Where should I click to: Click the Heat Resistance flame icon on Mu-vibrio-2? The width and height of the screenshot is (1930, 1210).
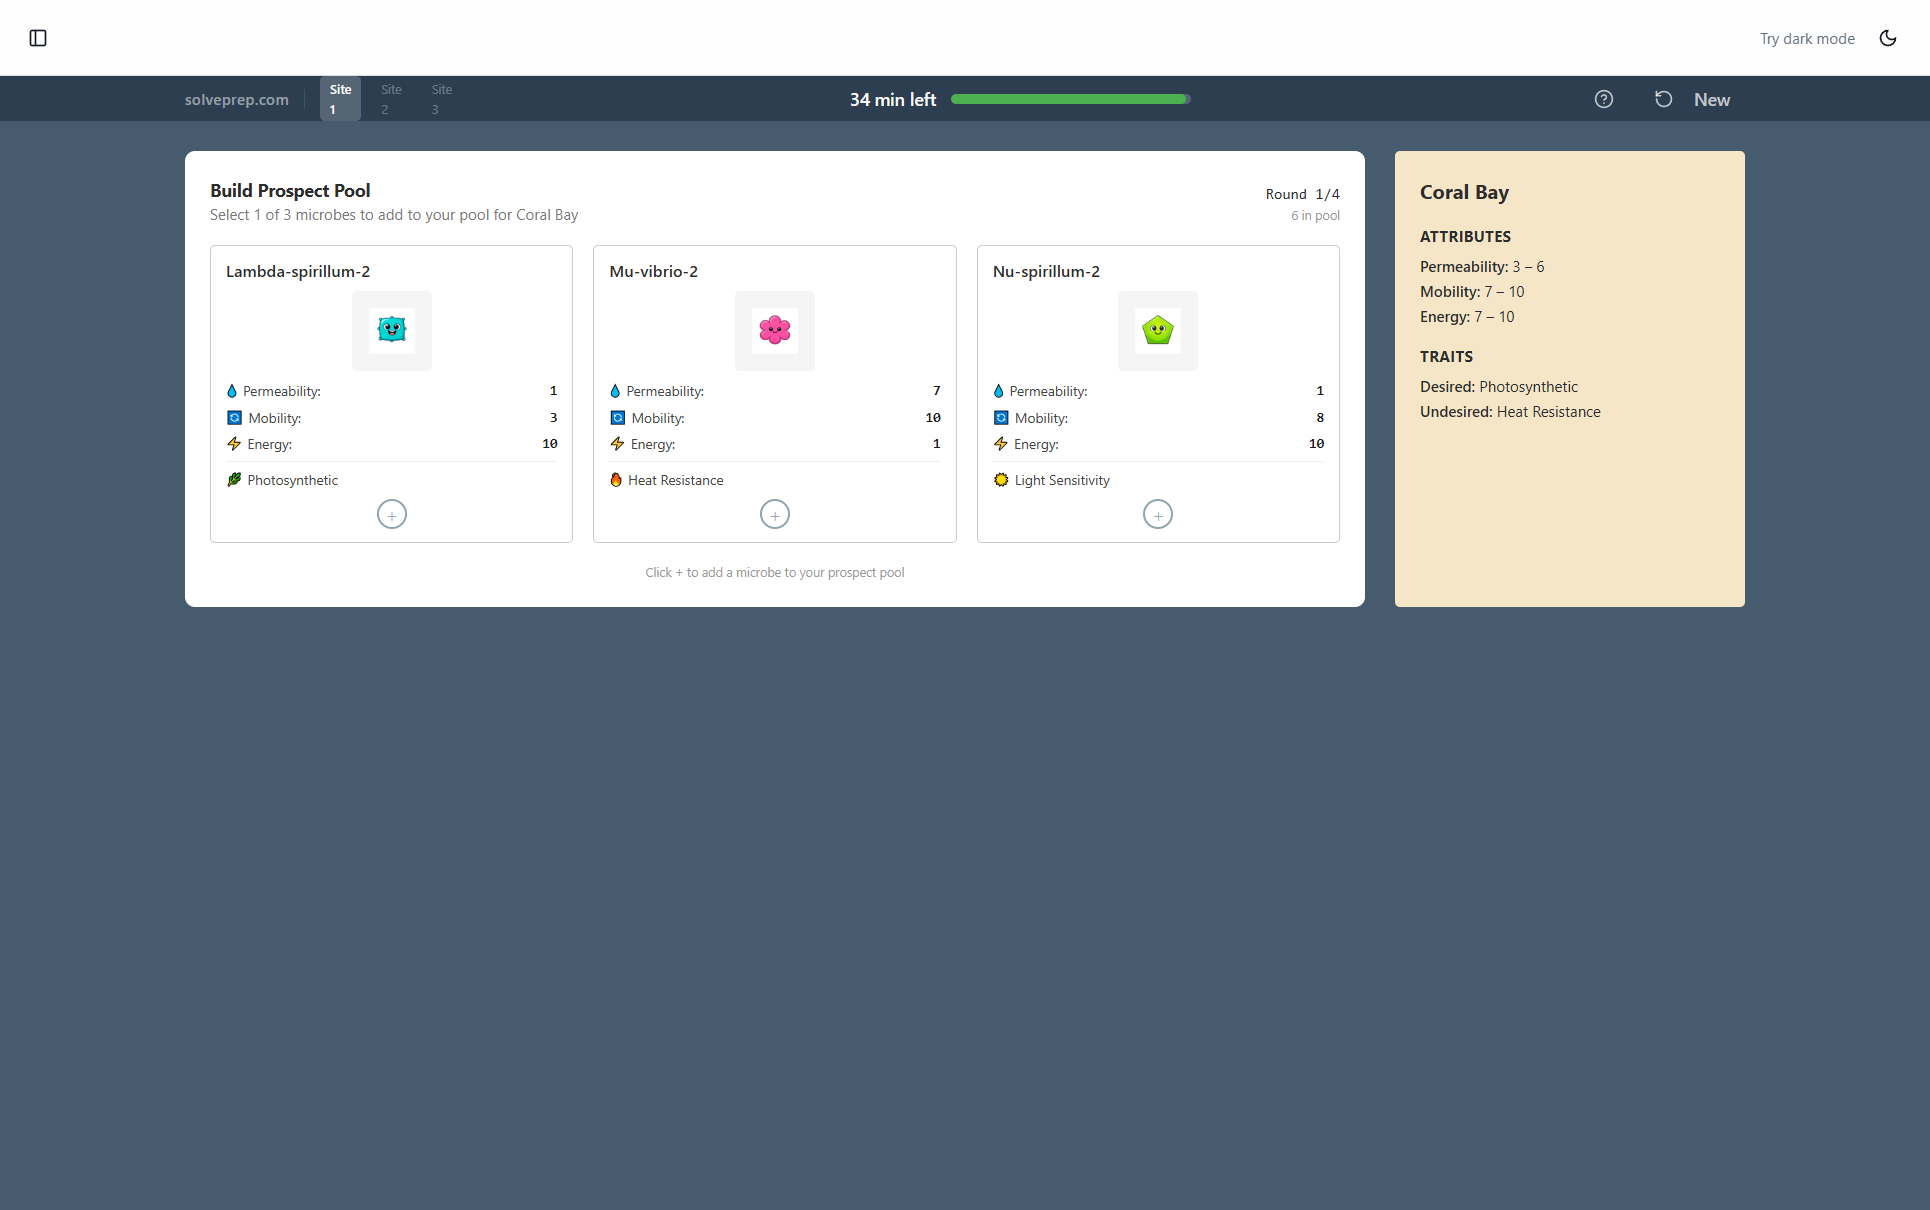[616, 480]
